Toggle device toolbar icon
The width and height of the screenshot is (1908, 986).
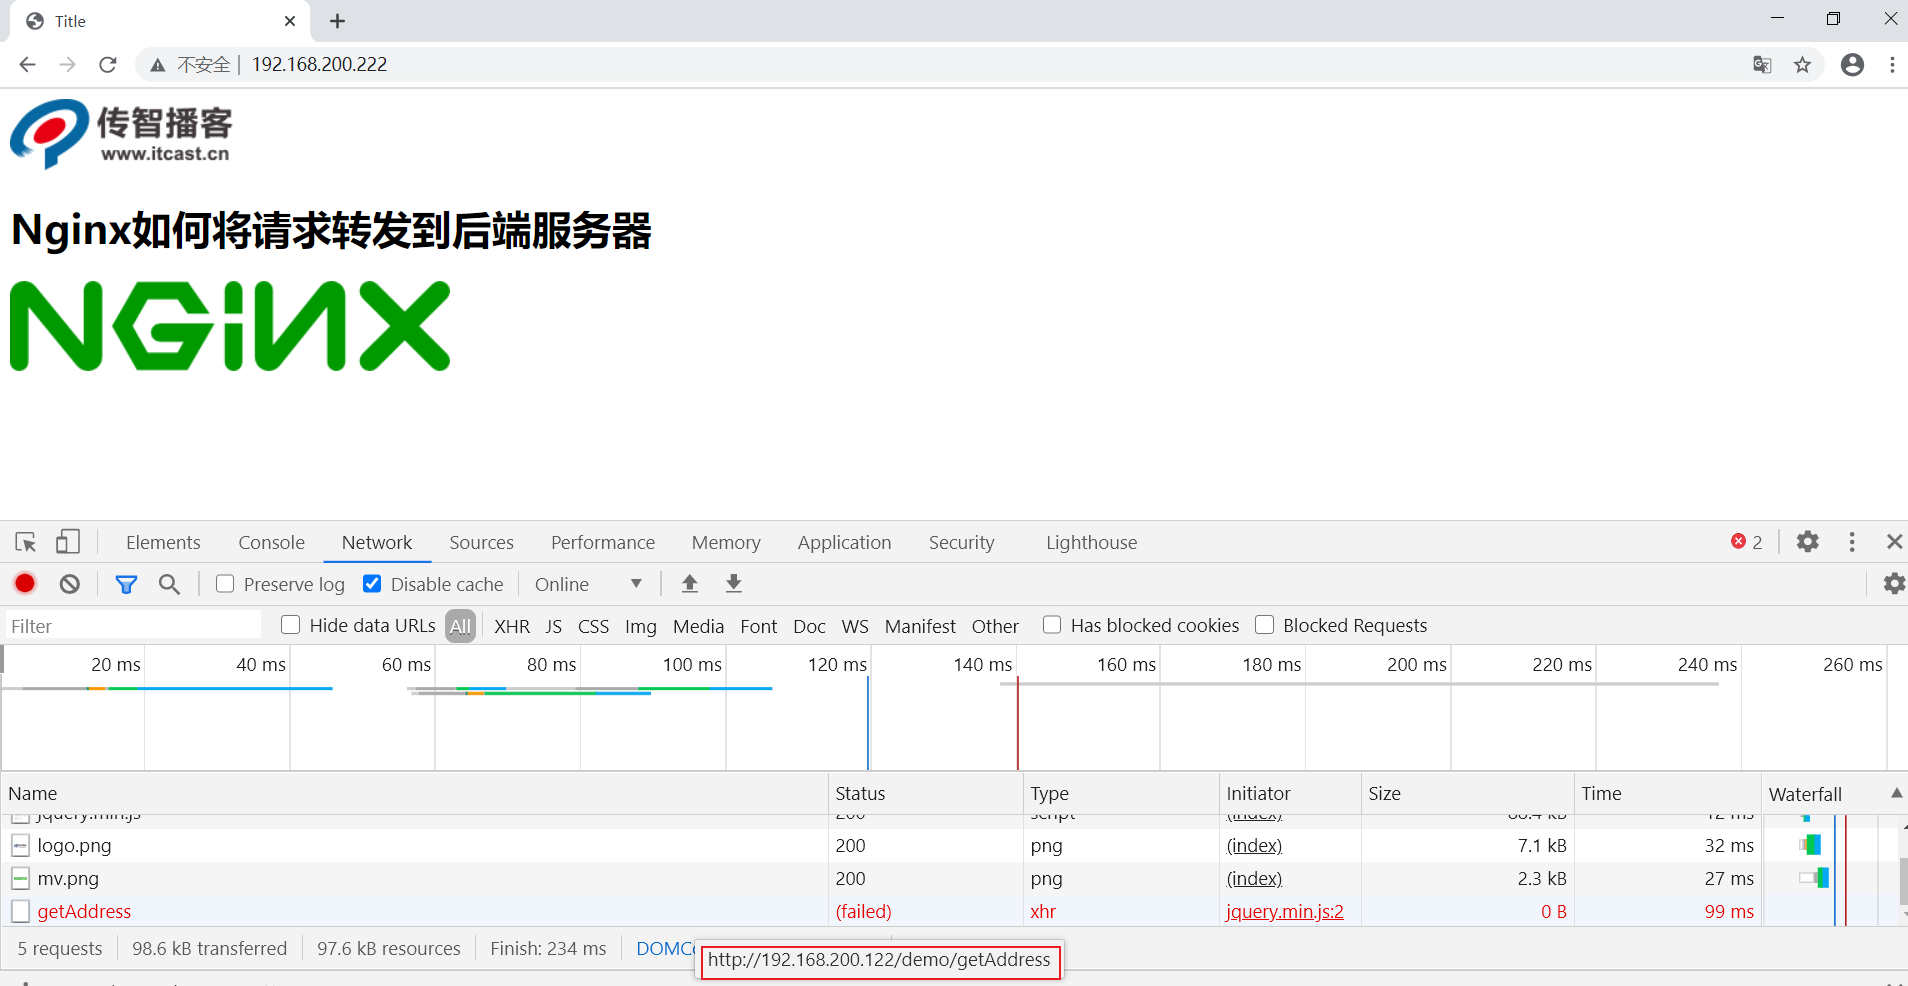(x=67, y=542)
